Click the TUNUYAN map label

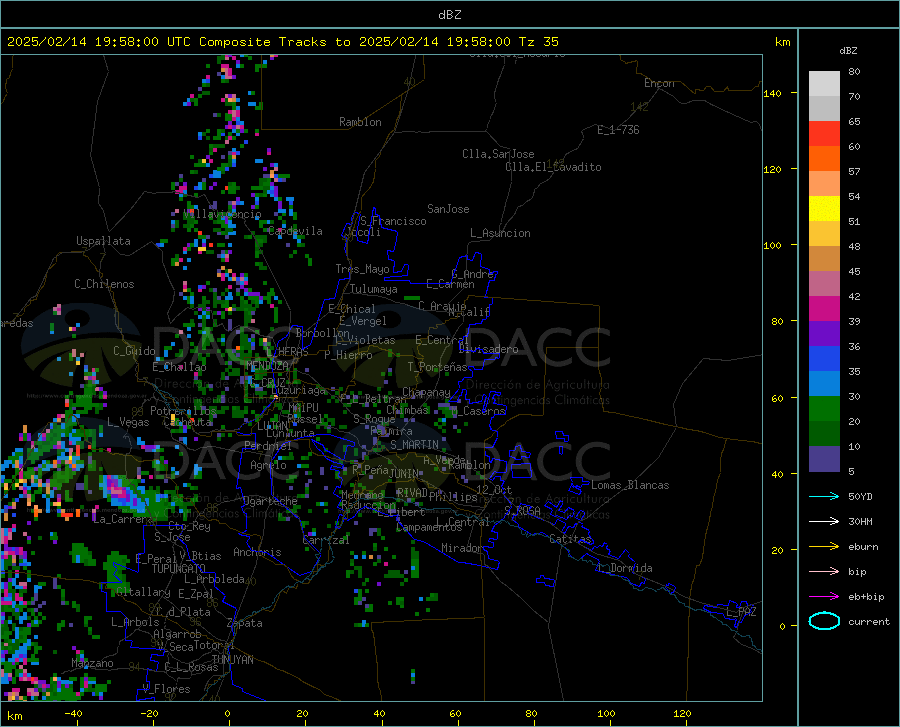point(232,660)
